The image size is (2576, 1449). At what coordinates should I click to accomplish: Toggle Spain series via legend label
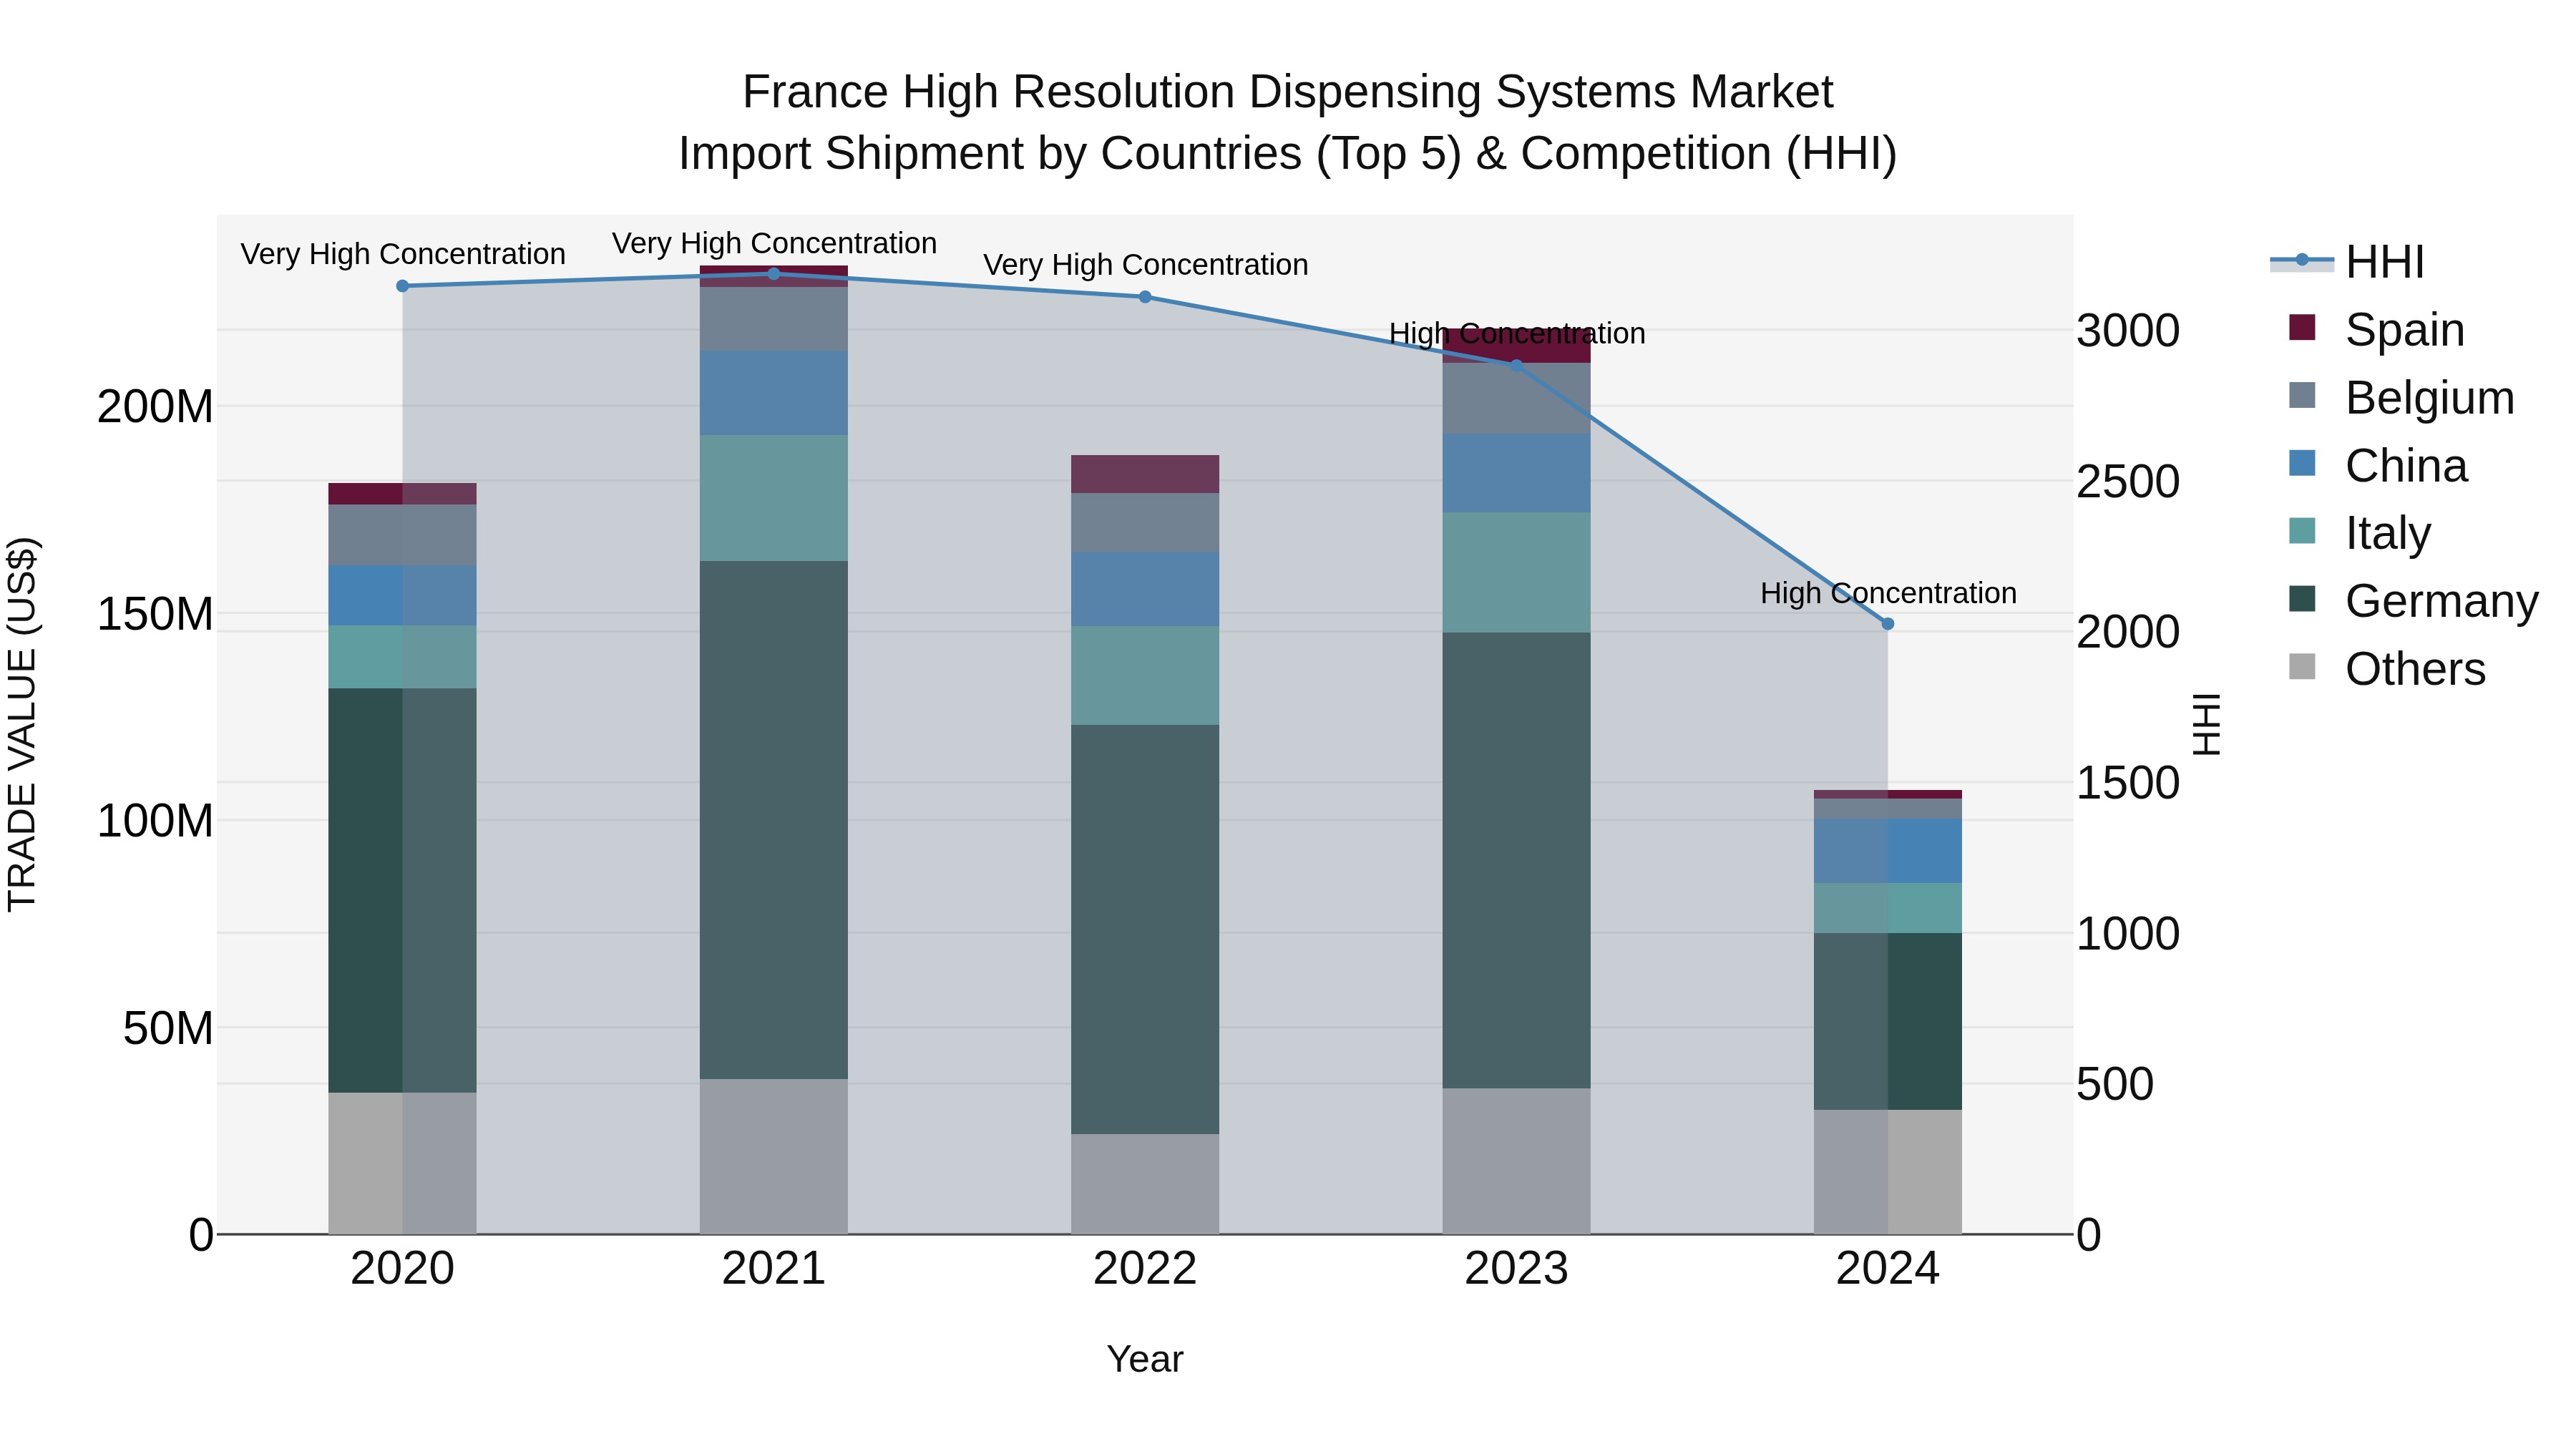[2405, 330]
